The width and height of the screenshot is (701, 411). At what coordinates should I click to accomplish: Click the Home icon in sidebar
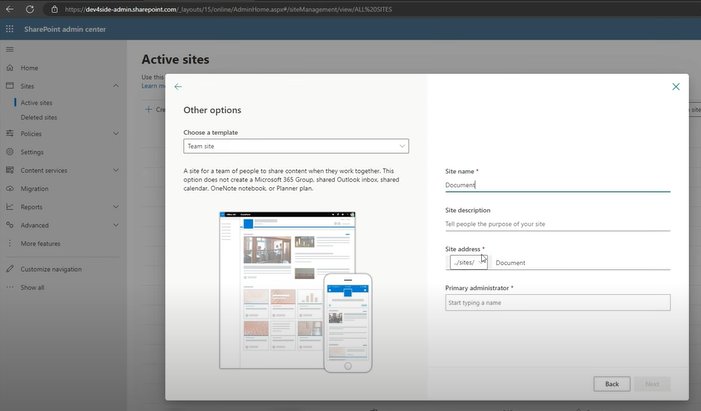tap(10, 68)
